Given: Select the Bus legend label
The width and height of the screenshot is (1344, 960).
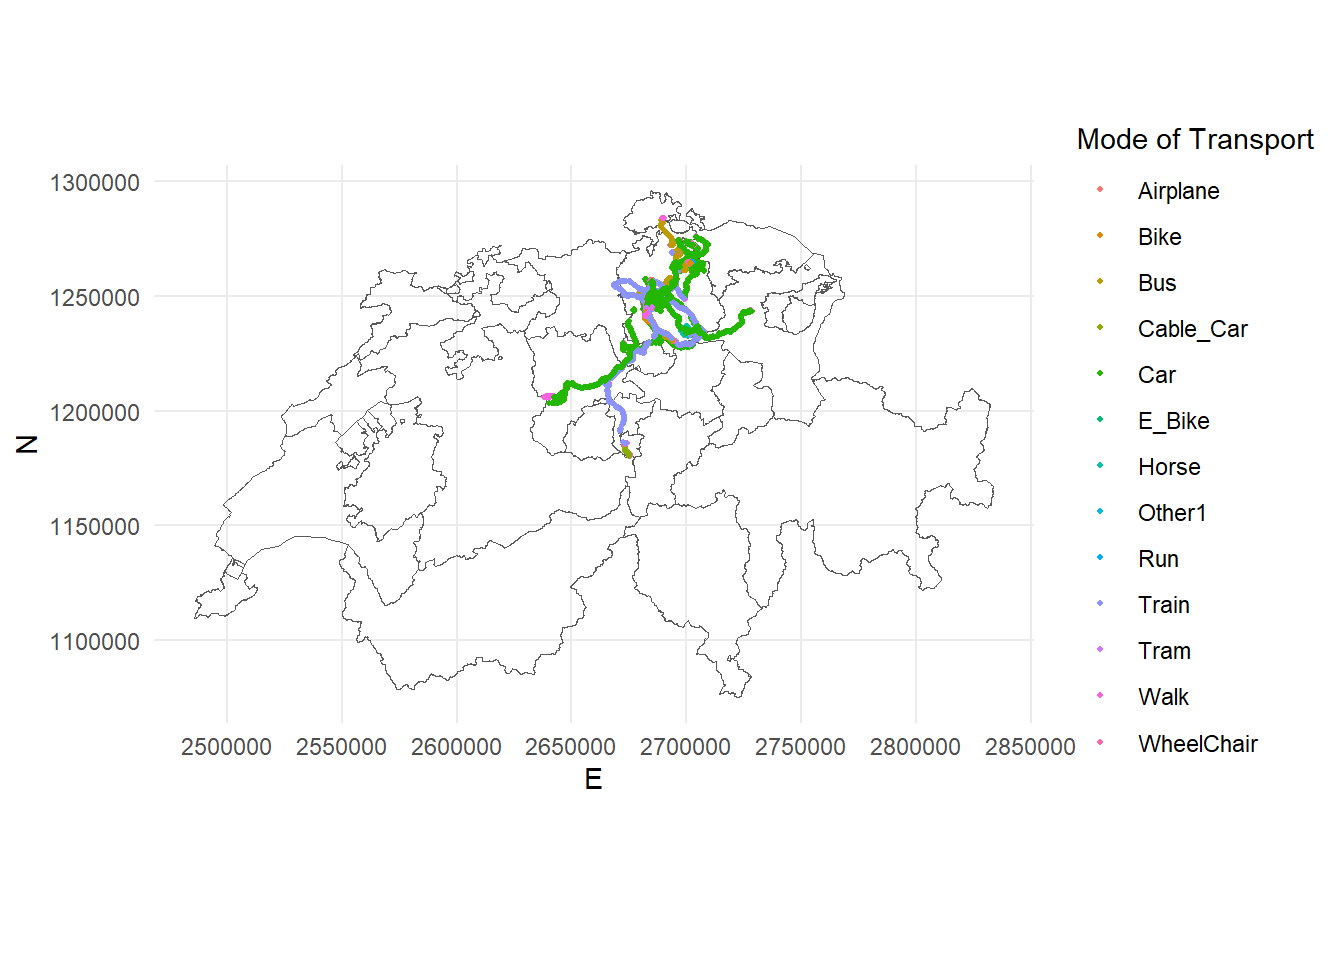Looking at the screenshot, I should tap(1156, 283).
